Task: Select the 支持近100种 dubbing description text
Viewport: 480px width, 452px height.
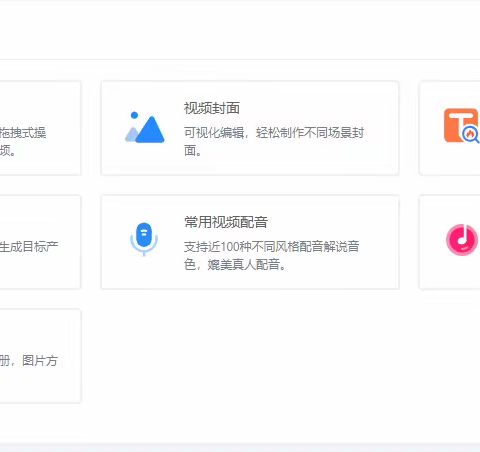Action: click(x=271, y=256)
